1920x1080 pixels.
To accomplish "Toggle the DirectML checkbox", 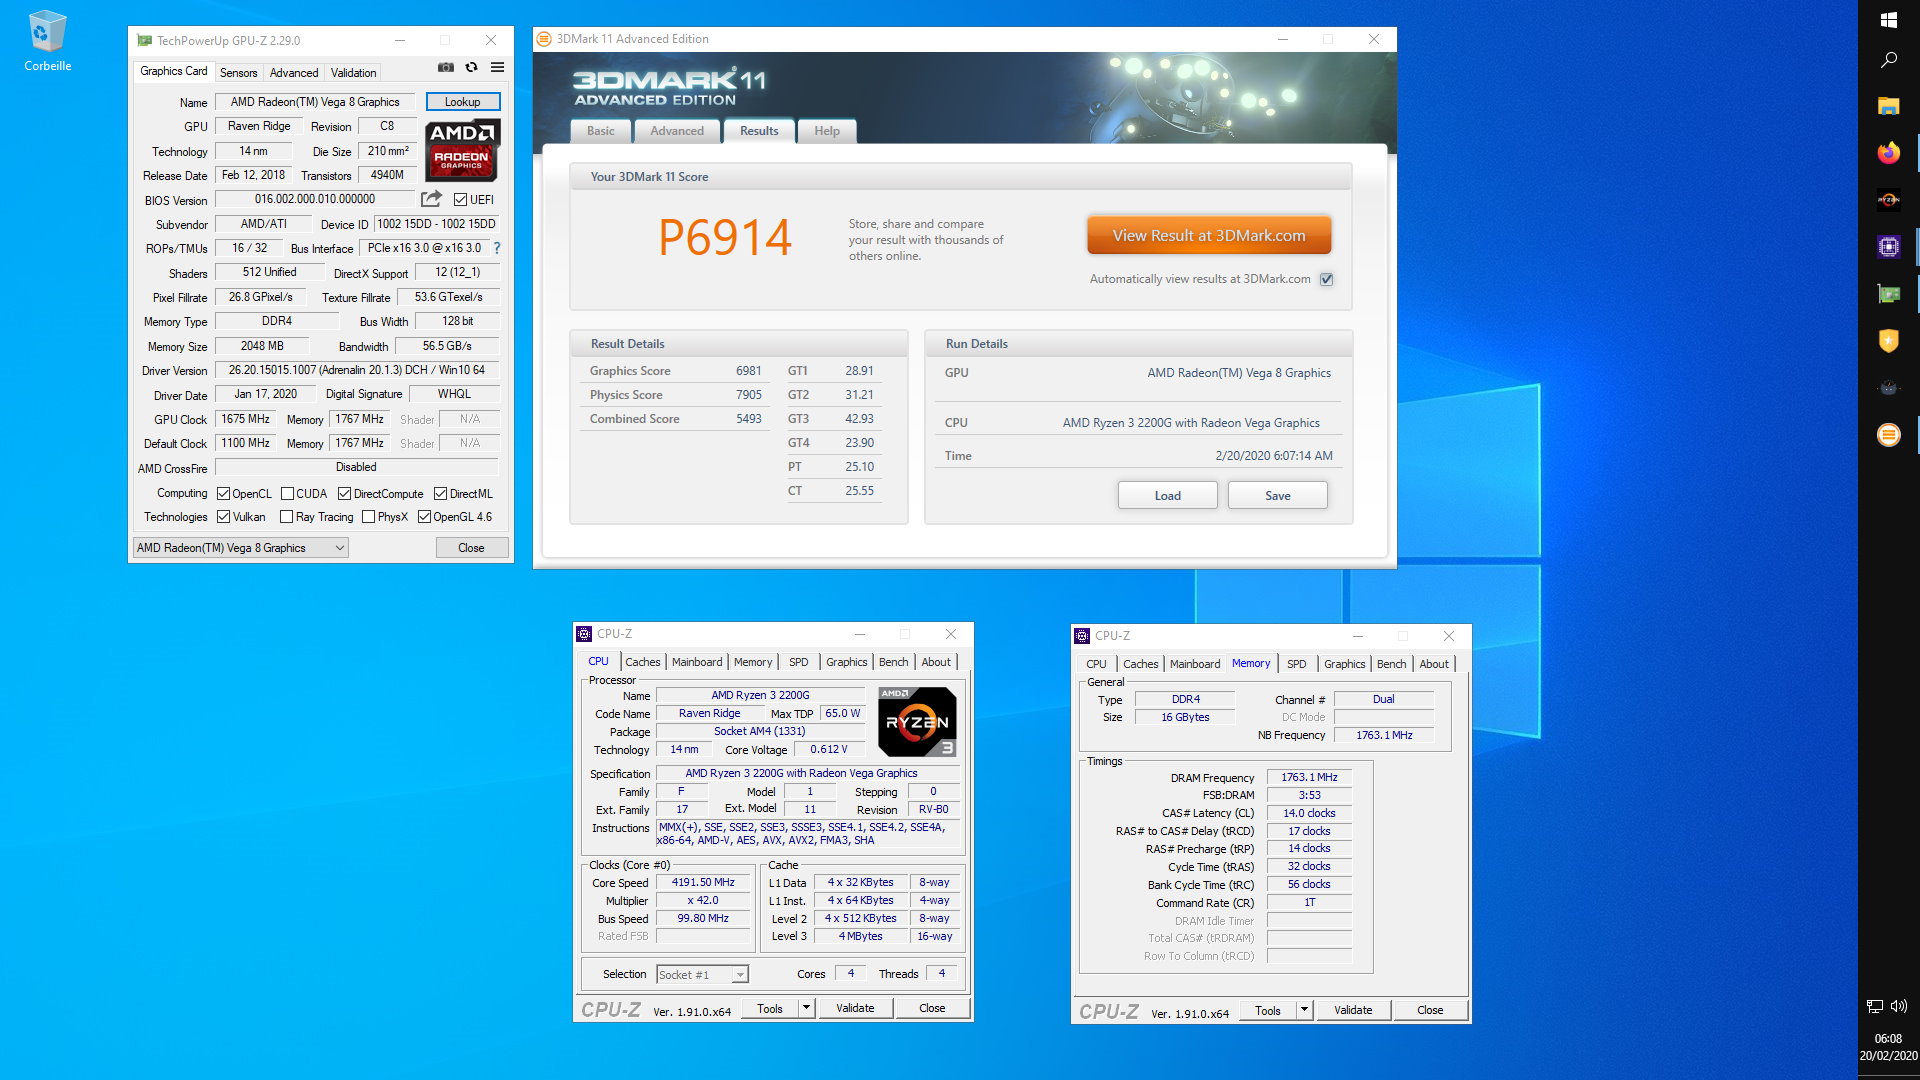I will (440, 494).
